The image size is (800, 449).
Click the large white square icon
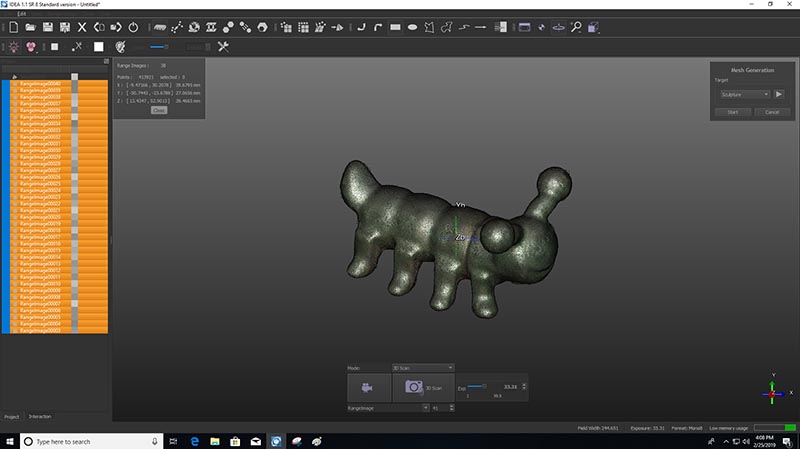pyautogui.click(x=98, y=47)
